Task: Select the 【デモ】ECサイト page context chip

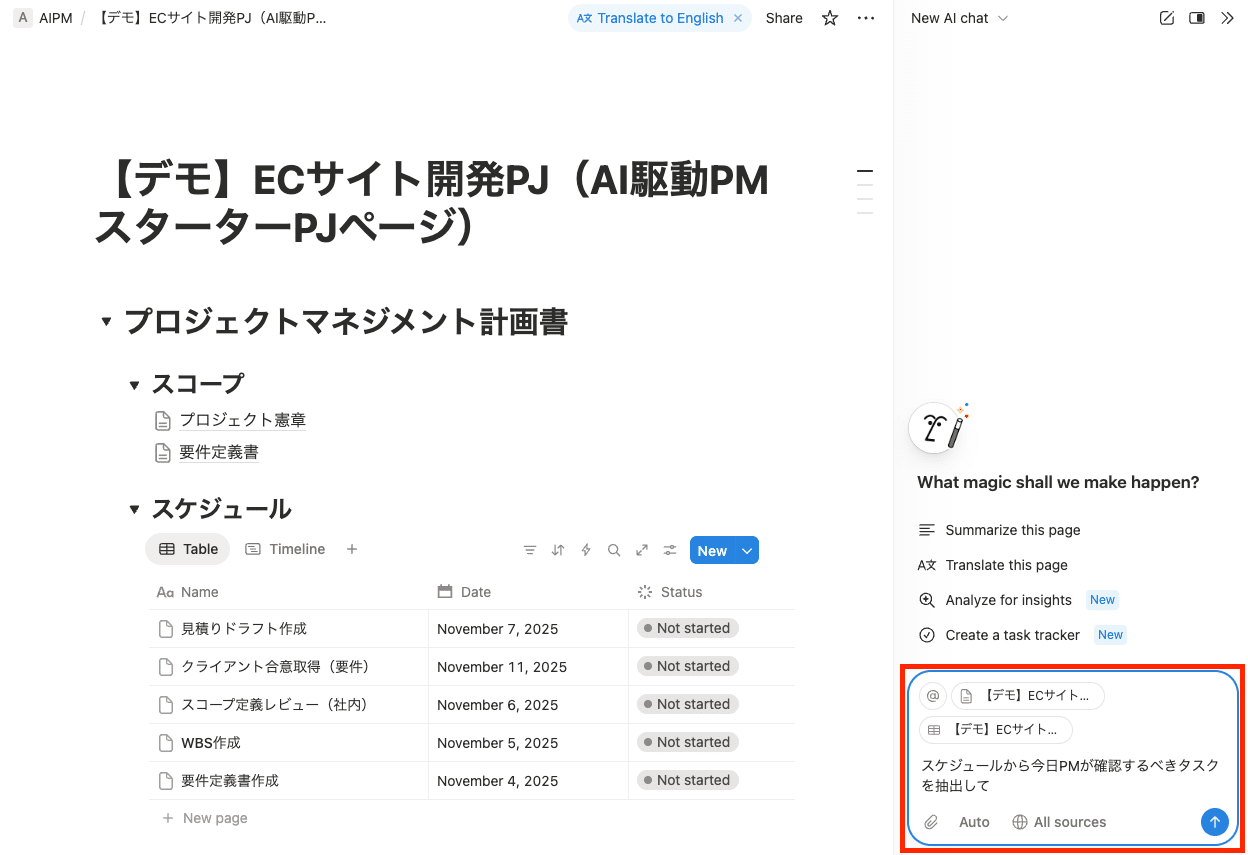Action: pyautogui.click(x=1028, y=696)
